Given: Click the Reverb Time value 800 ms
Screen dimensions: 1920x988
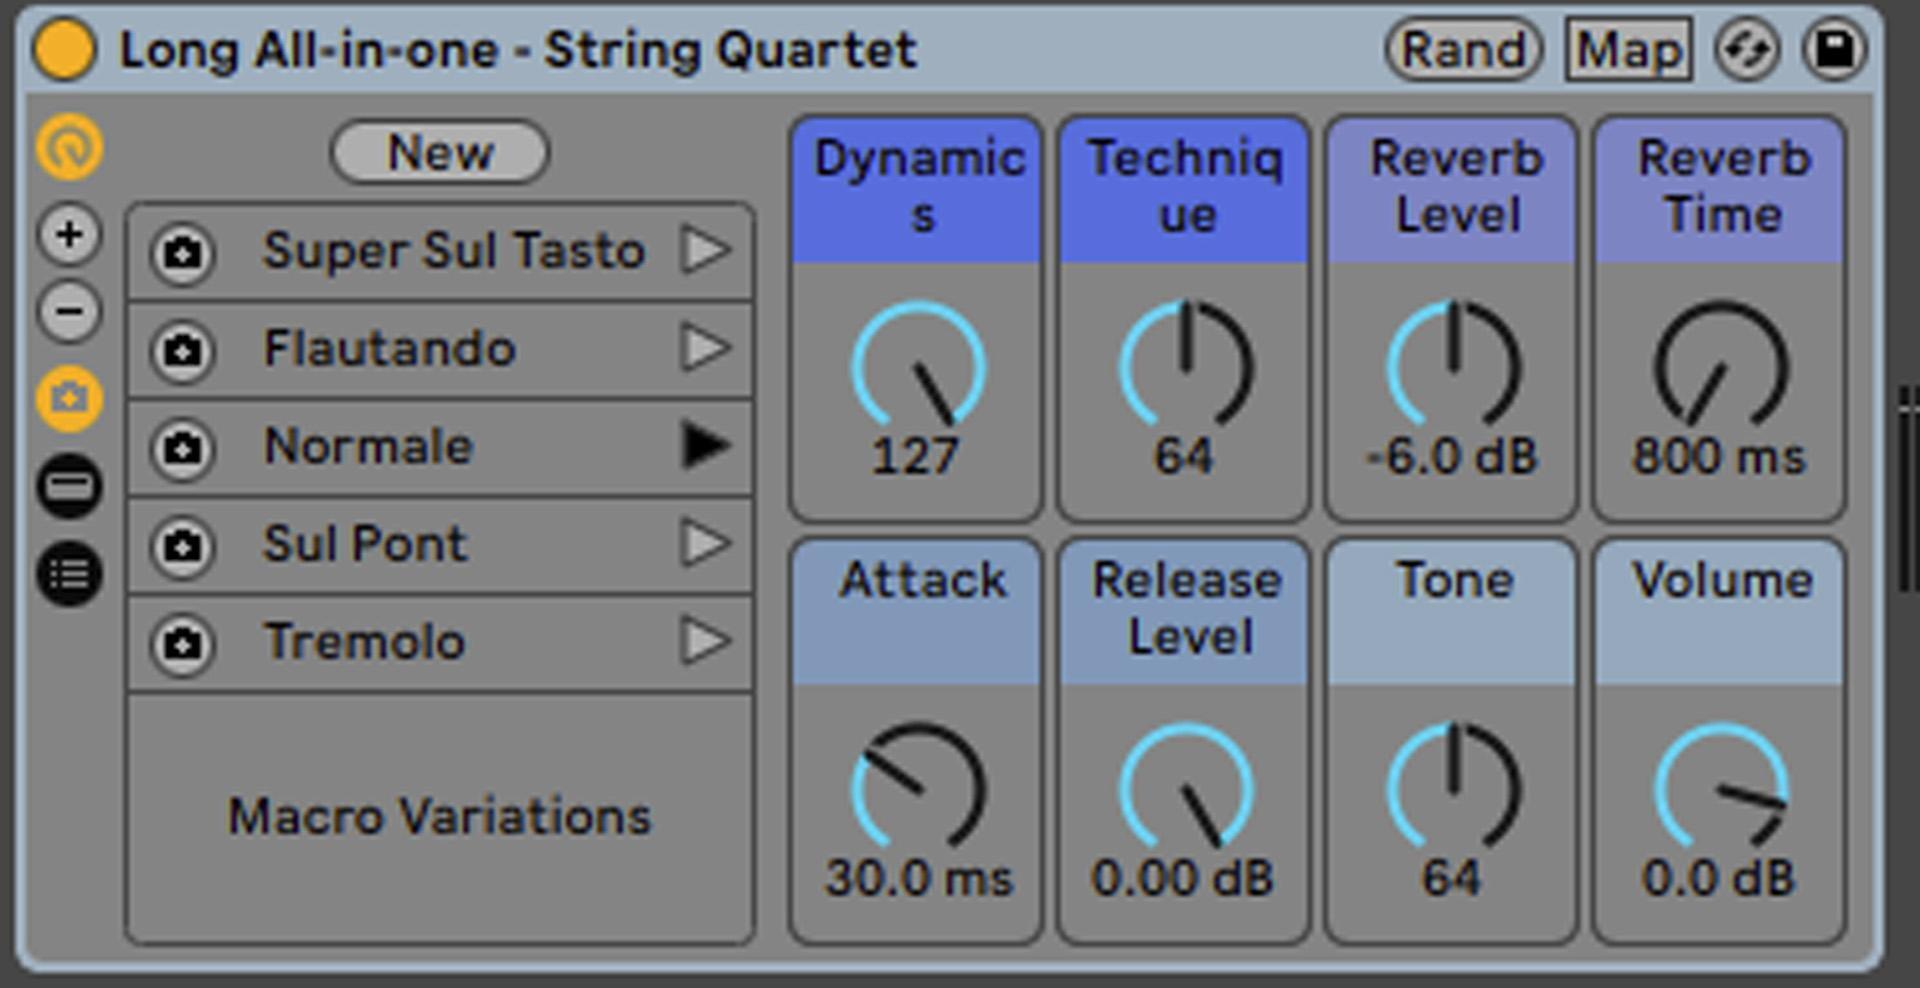Looking at the screenshot, I should point(1719,456).
